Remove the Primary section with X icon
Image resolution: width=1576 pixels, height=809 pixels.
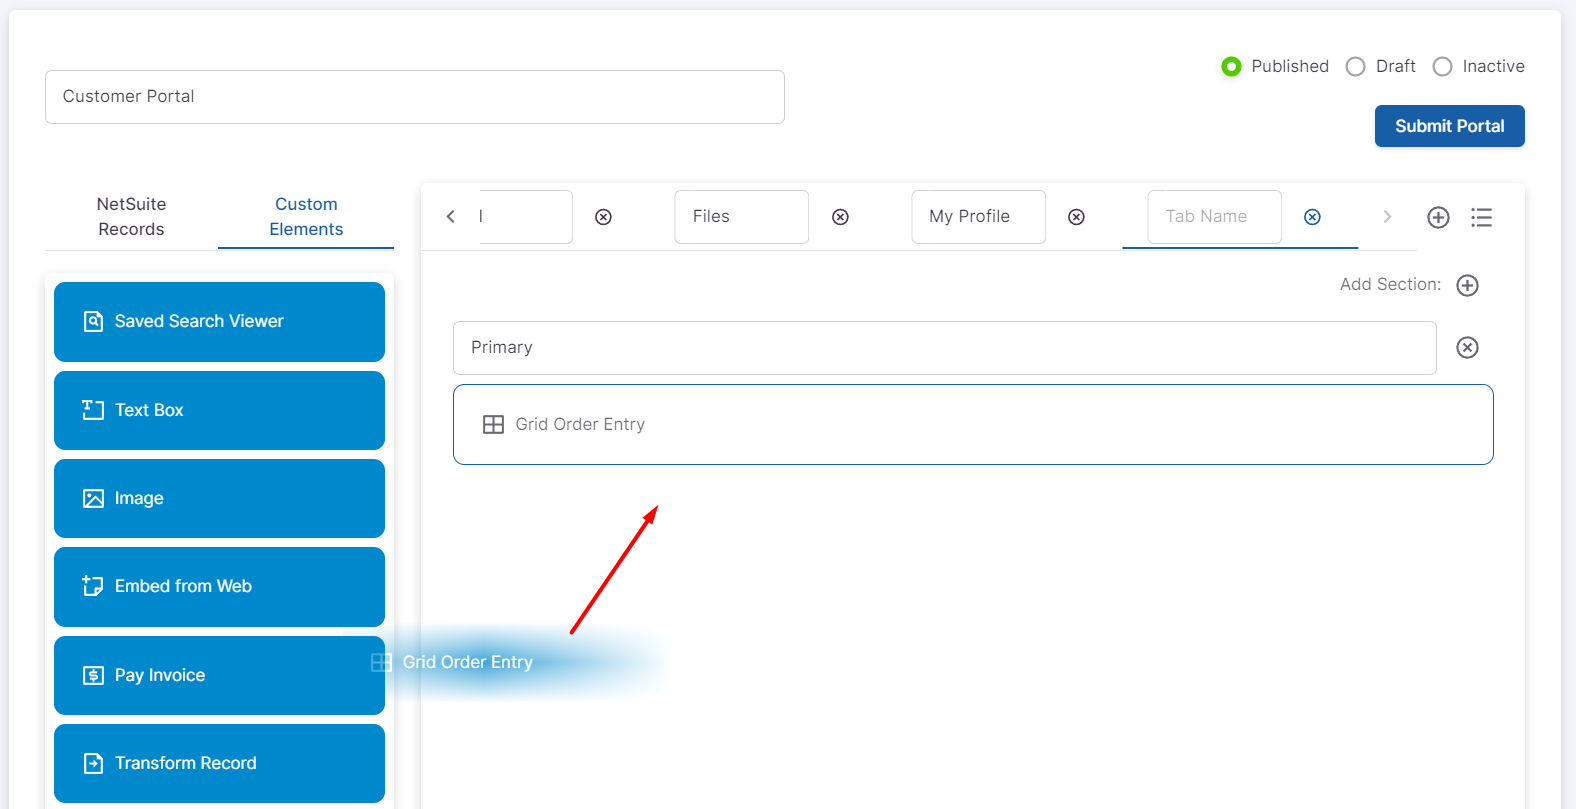pyautogui.click(x=1467, y=347)
